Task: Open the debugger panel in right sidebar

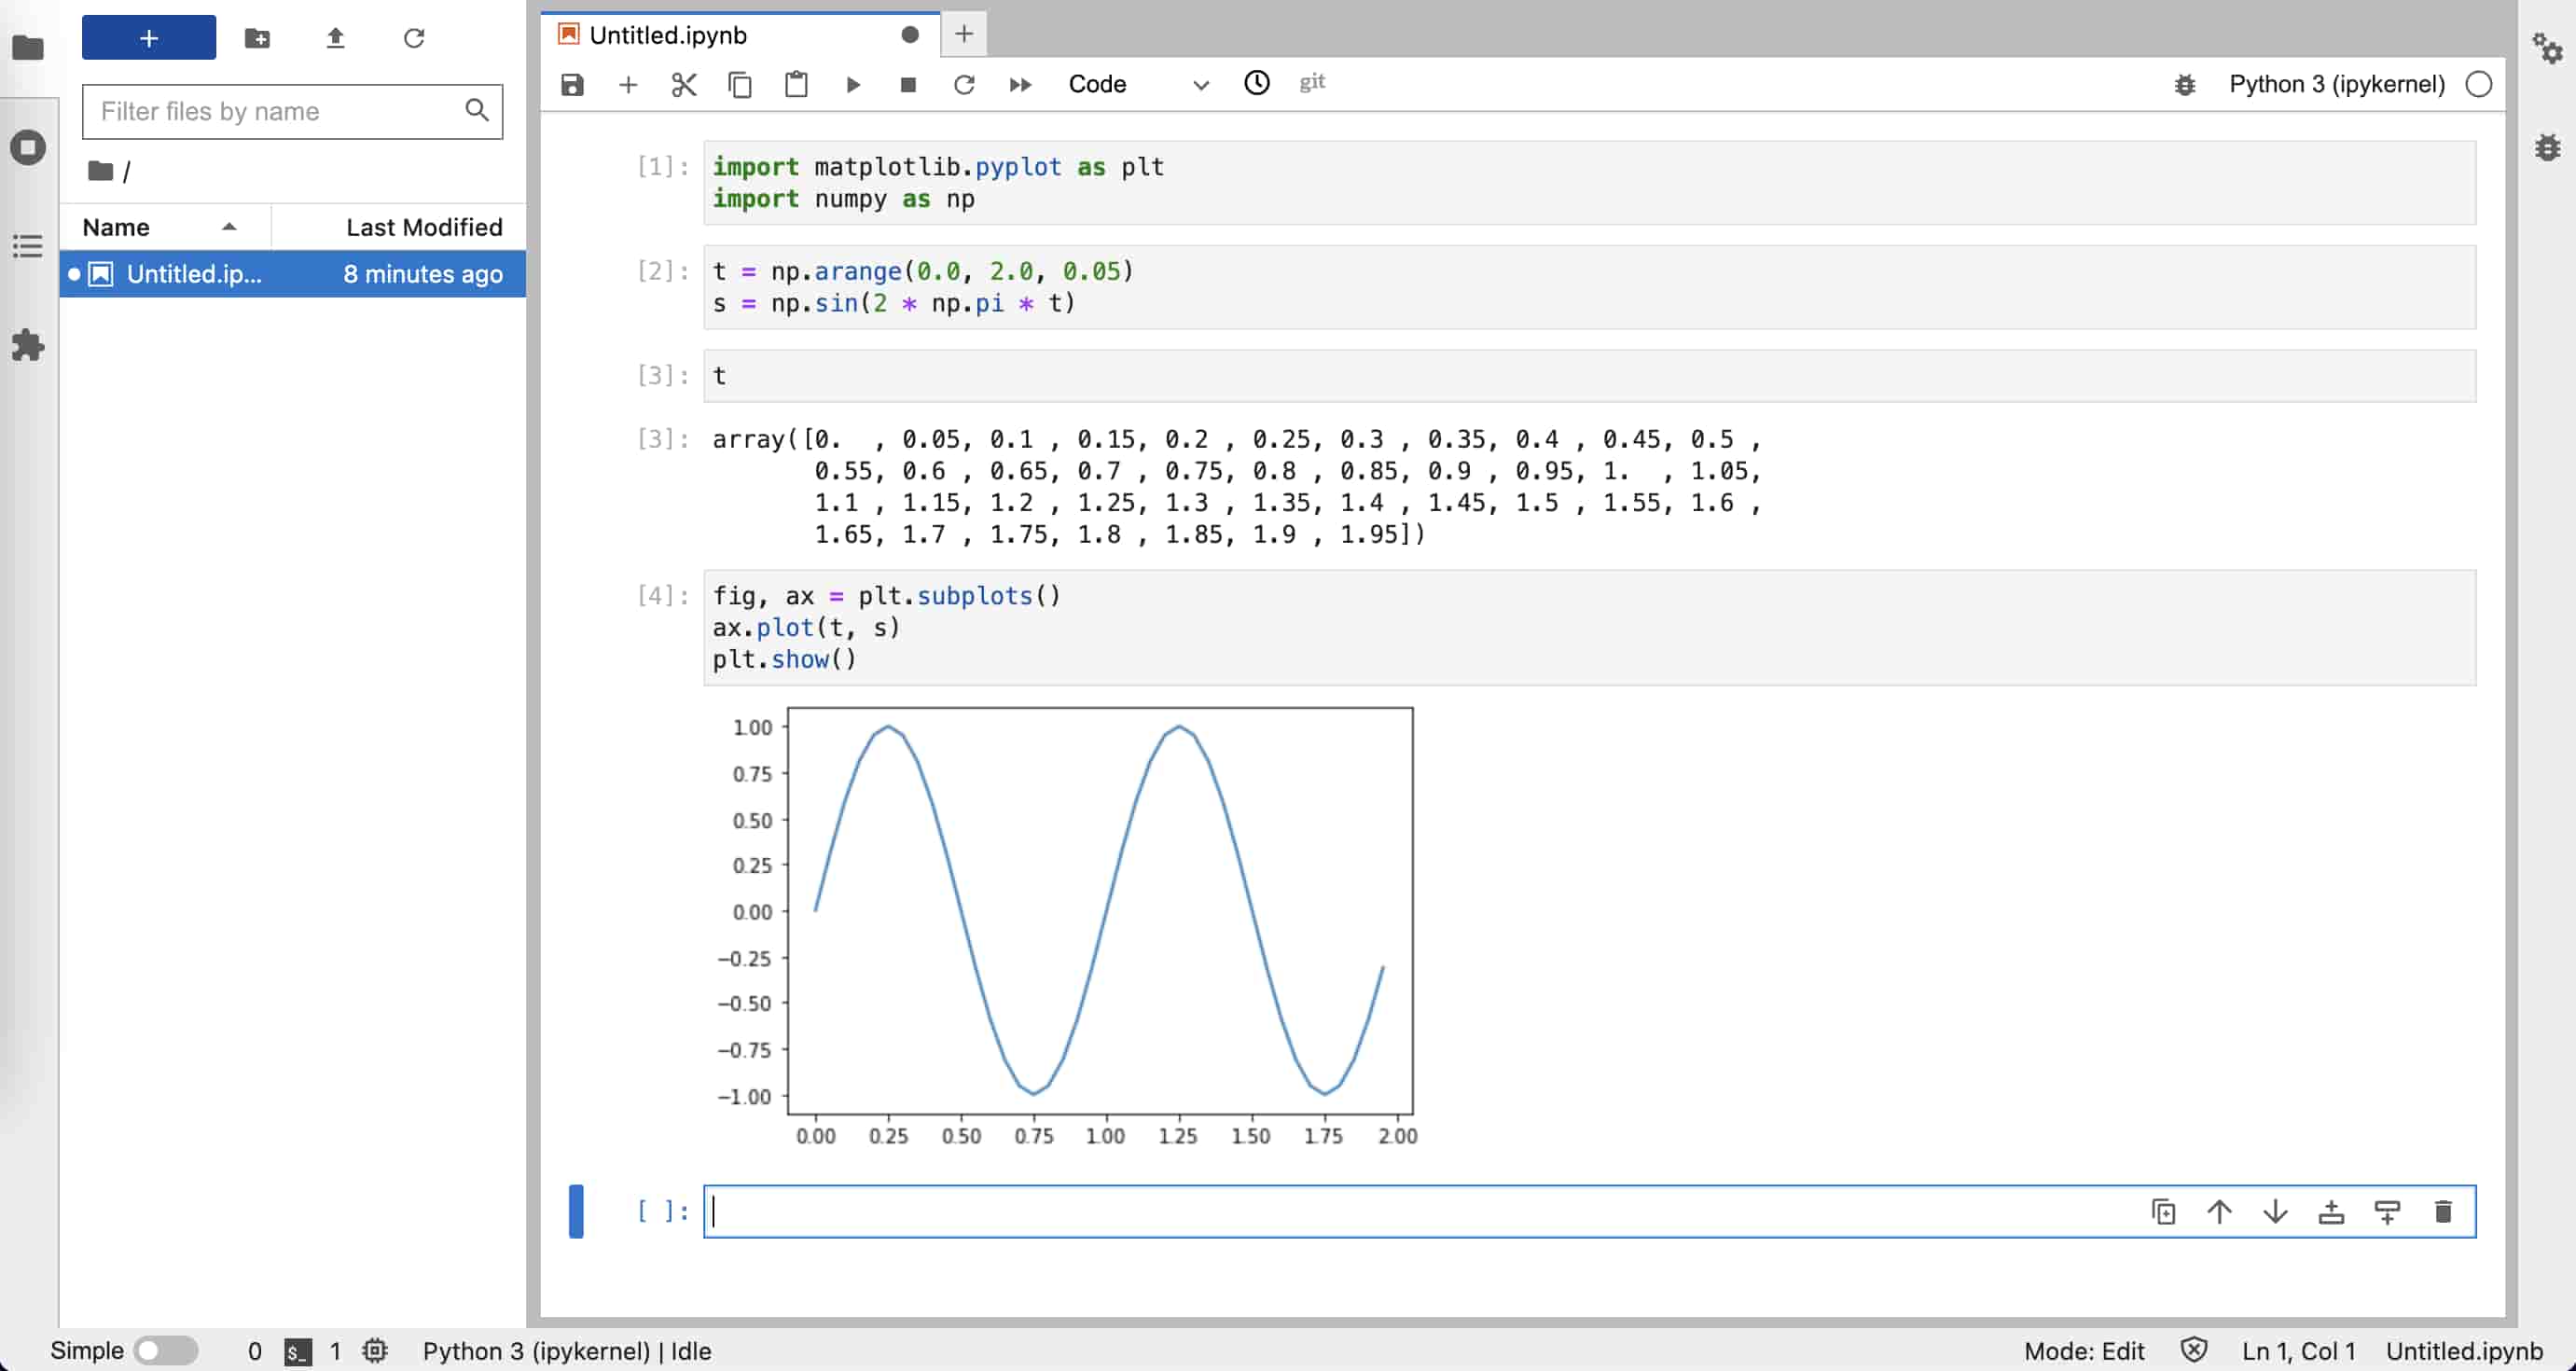Action: pos(2547,147)
